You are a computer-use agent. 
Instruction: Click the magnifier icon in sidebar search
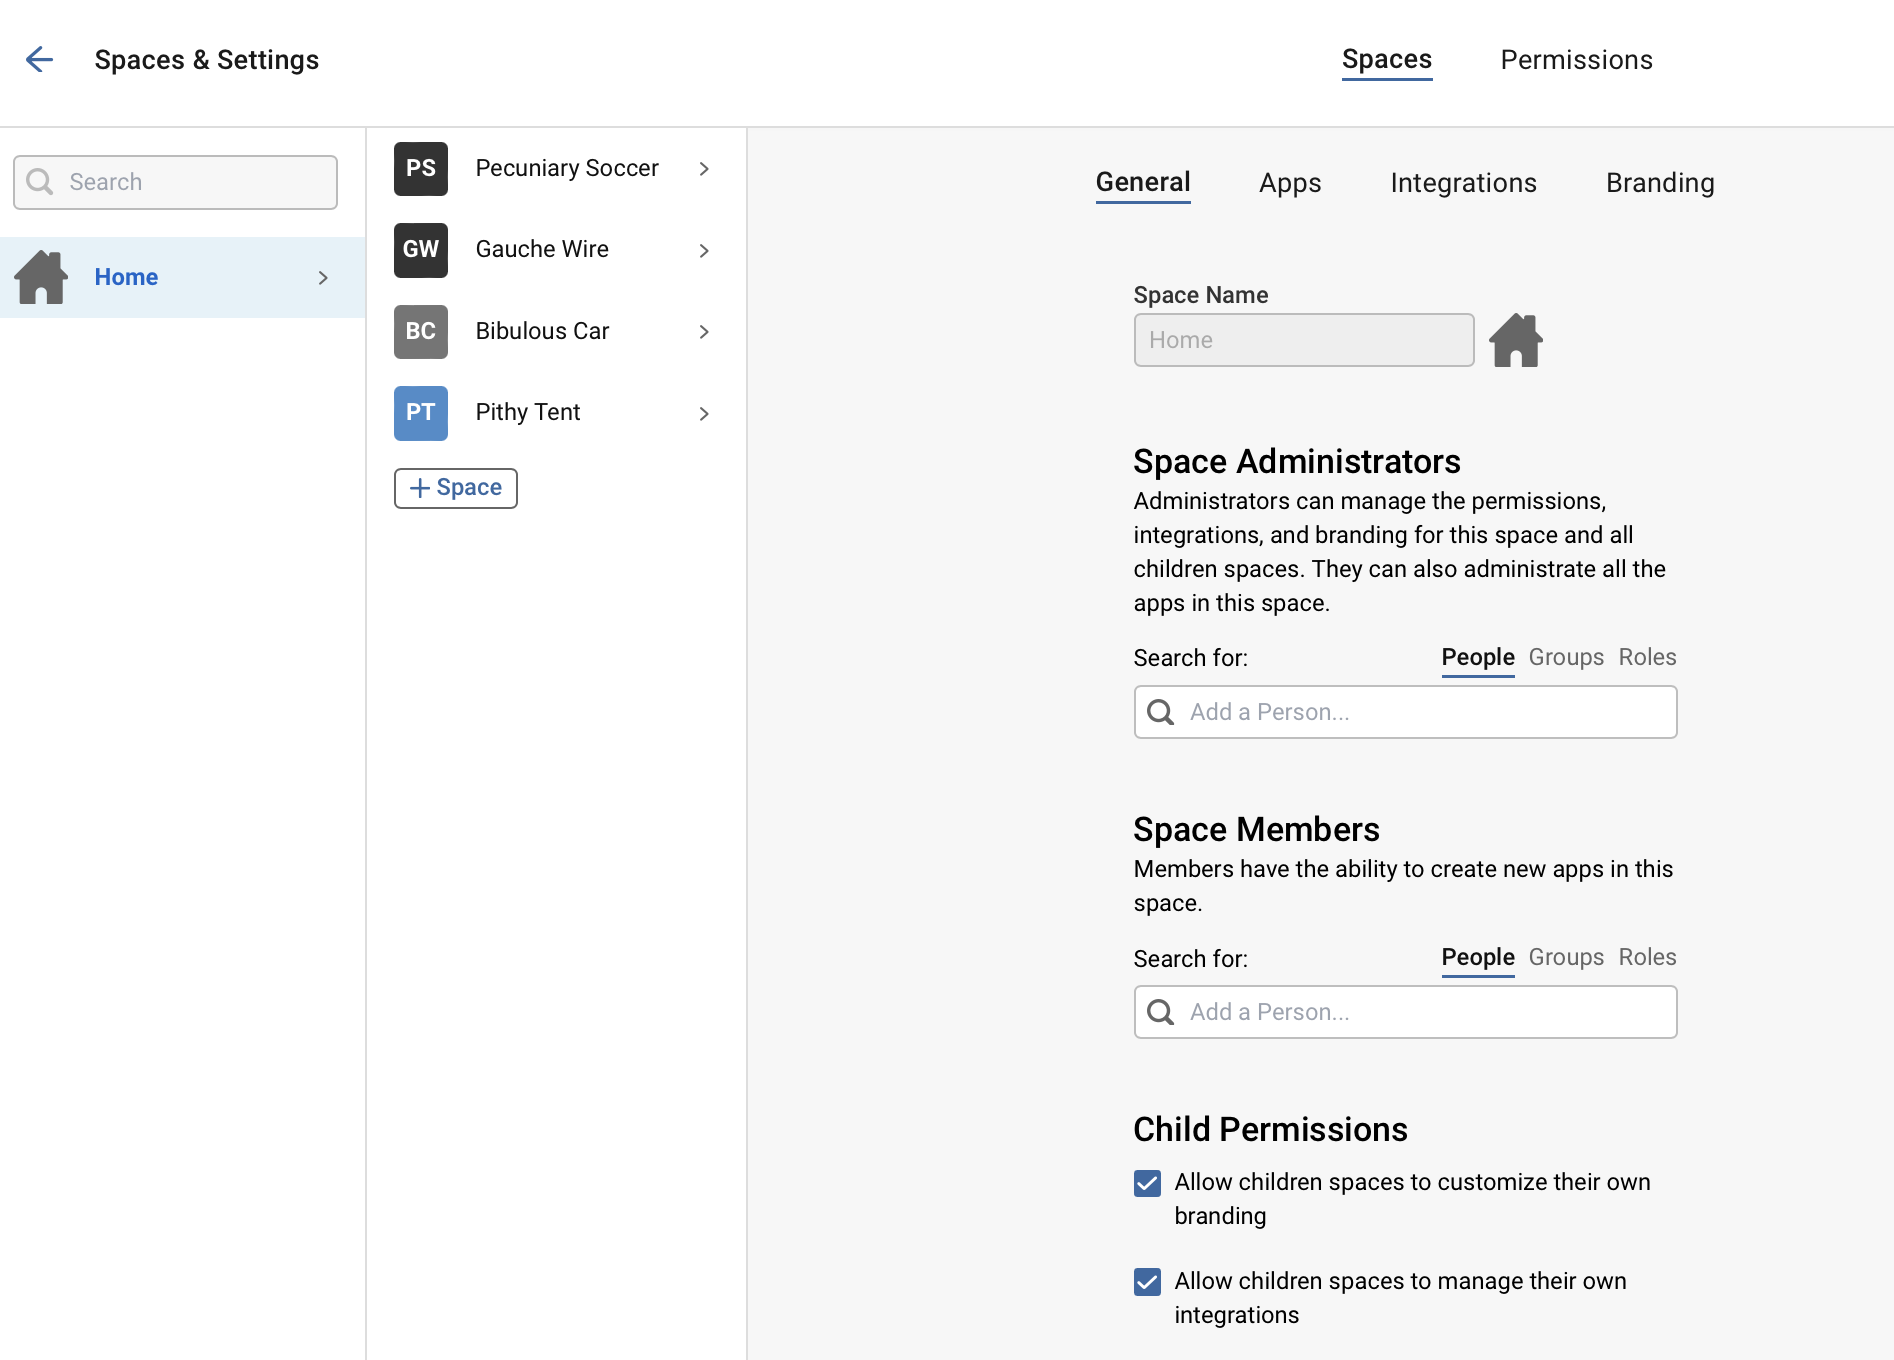point(40,182)
